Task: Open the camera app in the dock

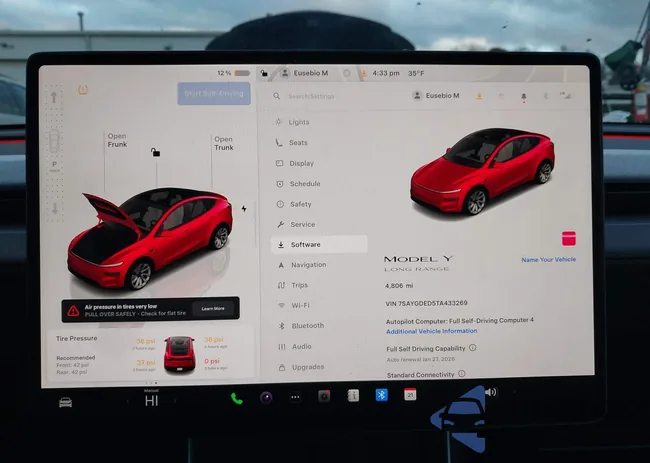Action: click(324, 396)
